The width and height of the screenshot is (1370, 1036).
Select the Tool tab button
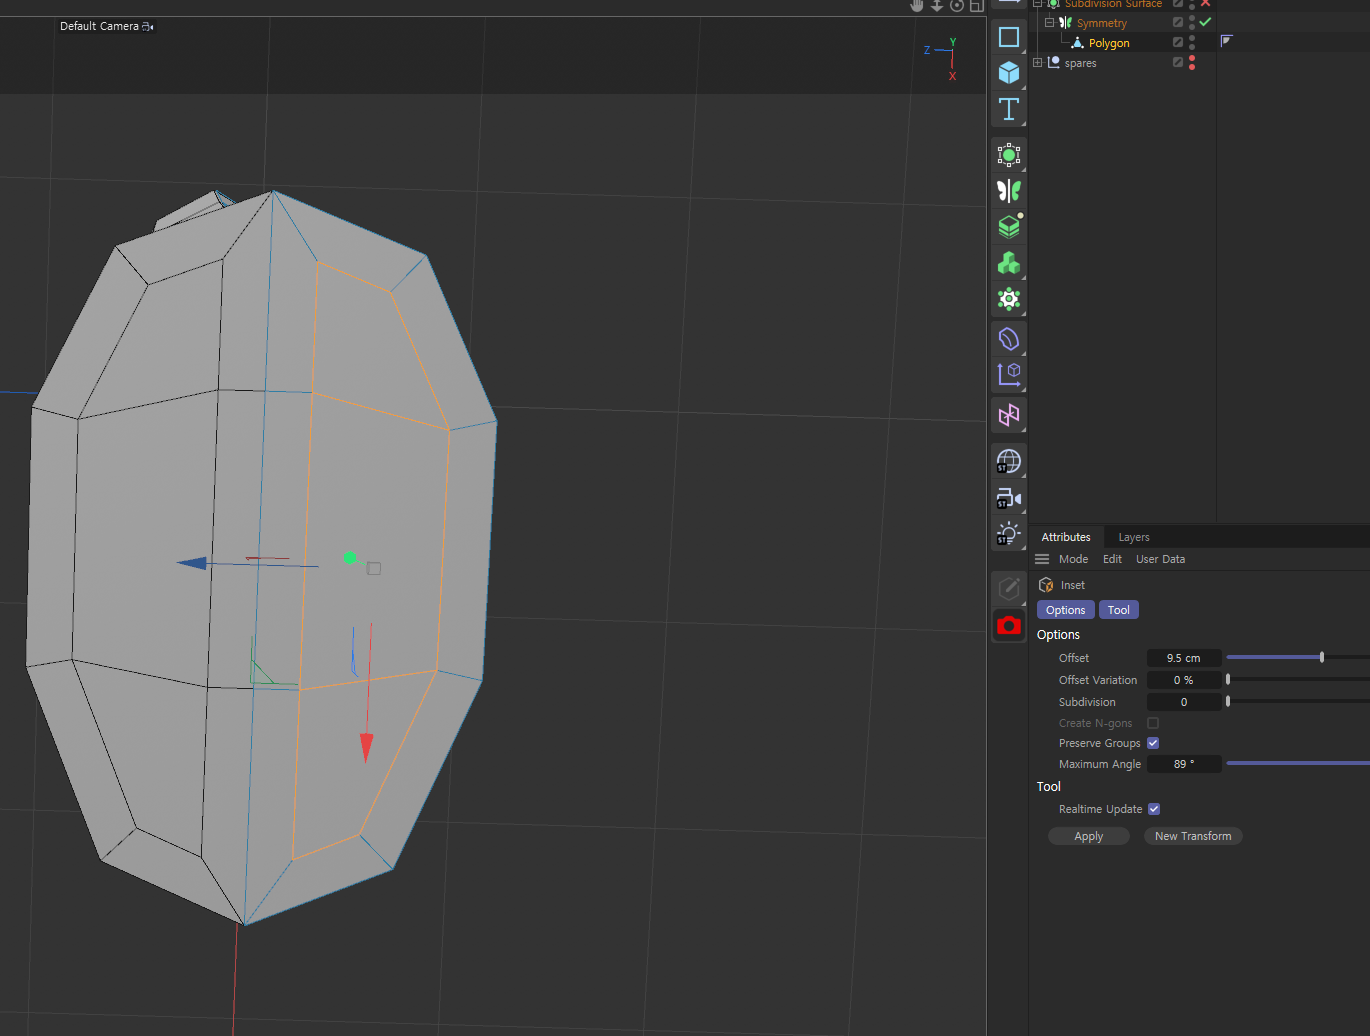tap(1118, 610)
